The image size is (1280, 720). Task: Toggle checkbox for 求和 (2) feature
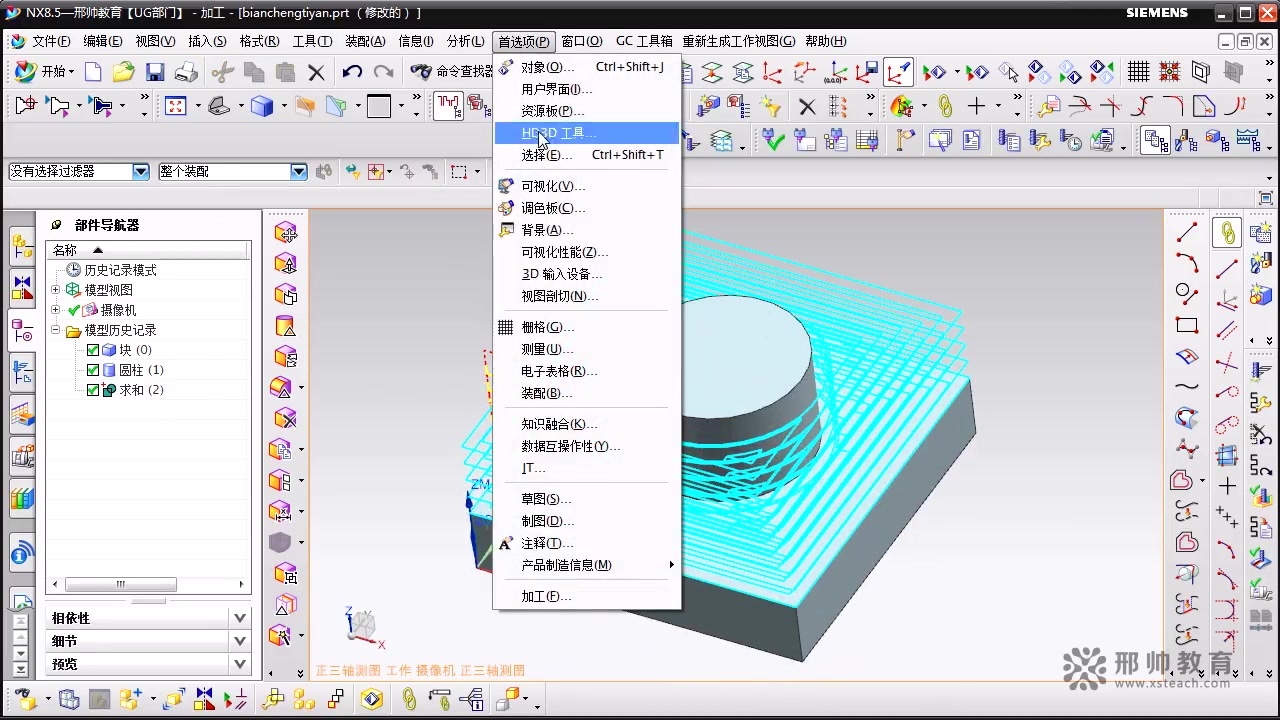(93, 390)
